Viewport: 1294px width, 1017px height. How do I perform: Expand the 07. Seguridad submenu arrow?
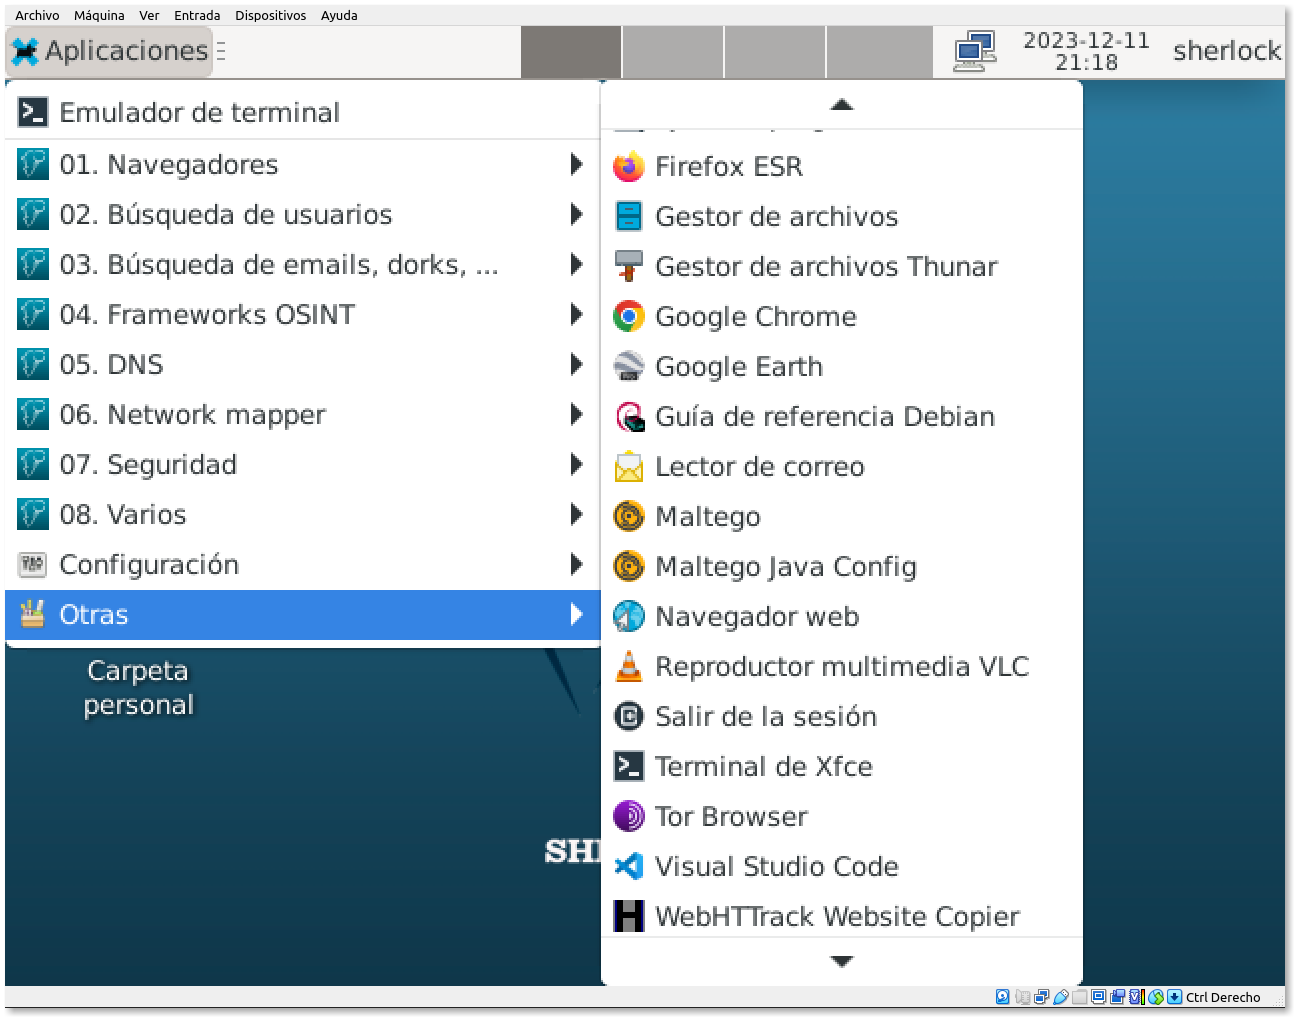576,464
